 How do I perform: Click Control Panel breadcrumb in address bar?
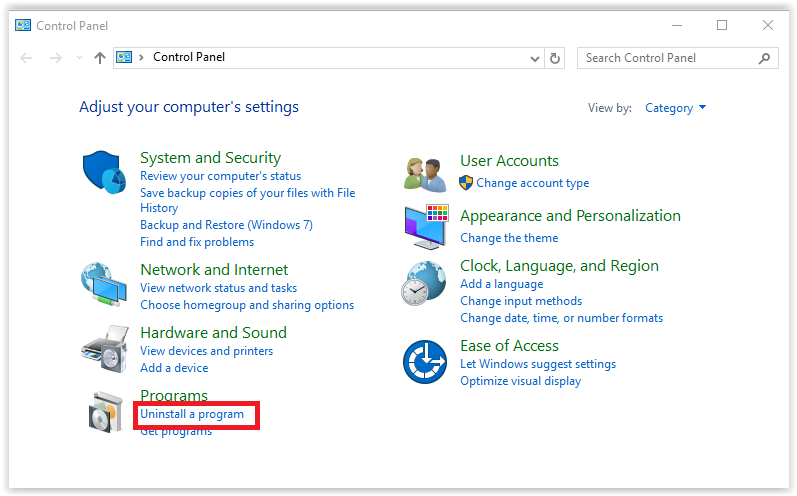[x=189, y=58]
